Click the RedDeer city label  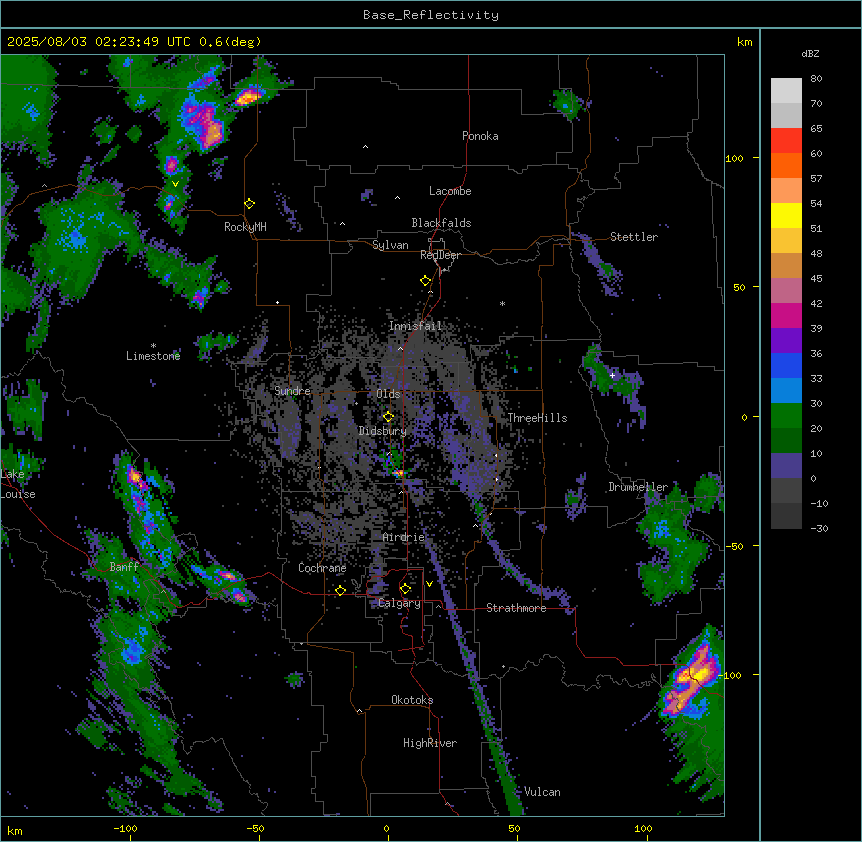tap(440, 255)
